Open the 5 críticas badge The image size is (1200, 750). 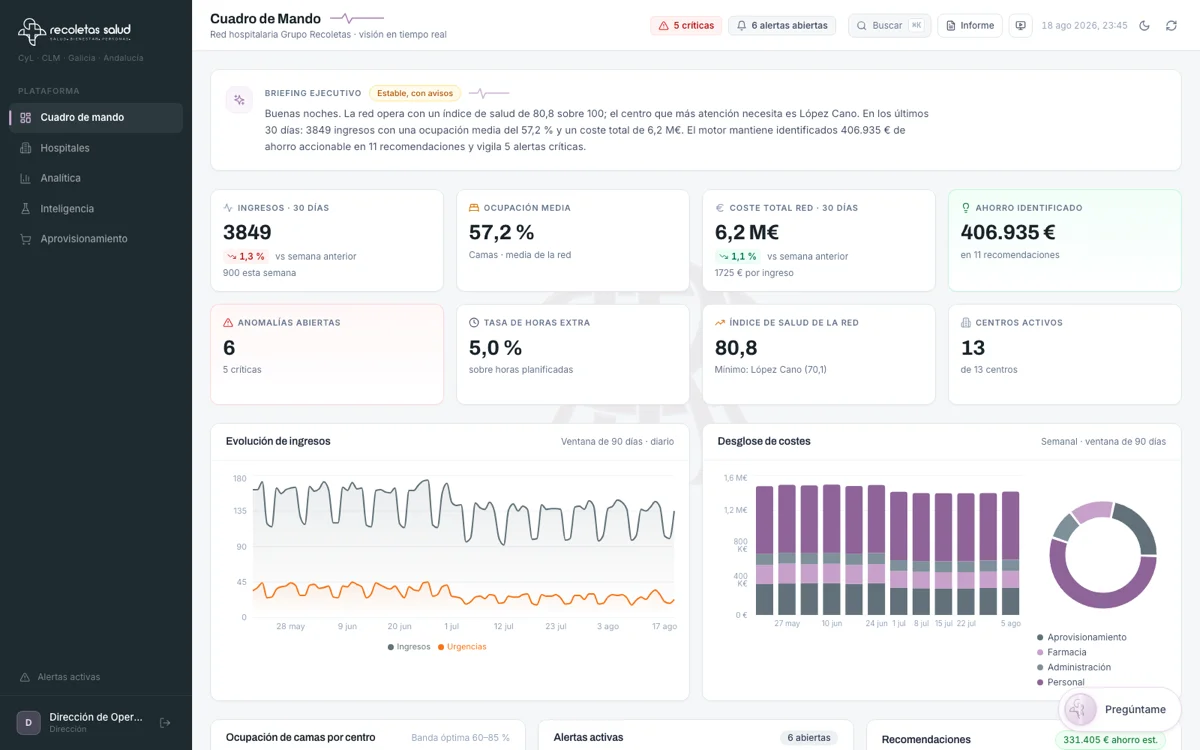click(686, 26)
